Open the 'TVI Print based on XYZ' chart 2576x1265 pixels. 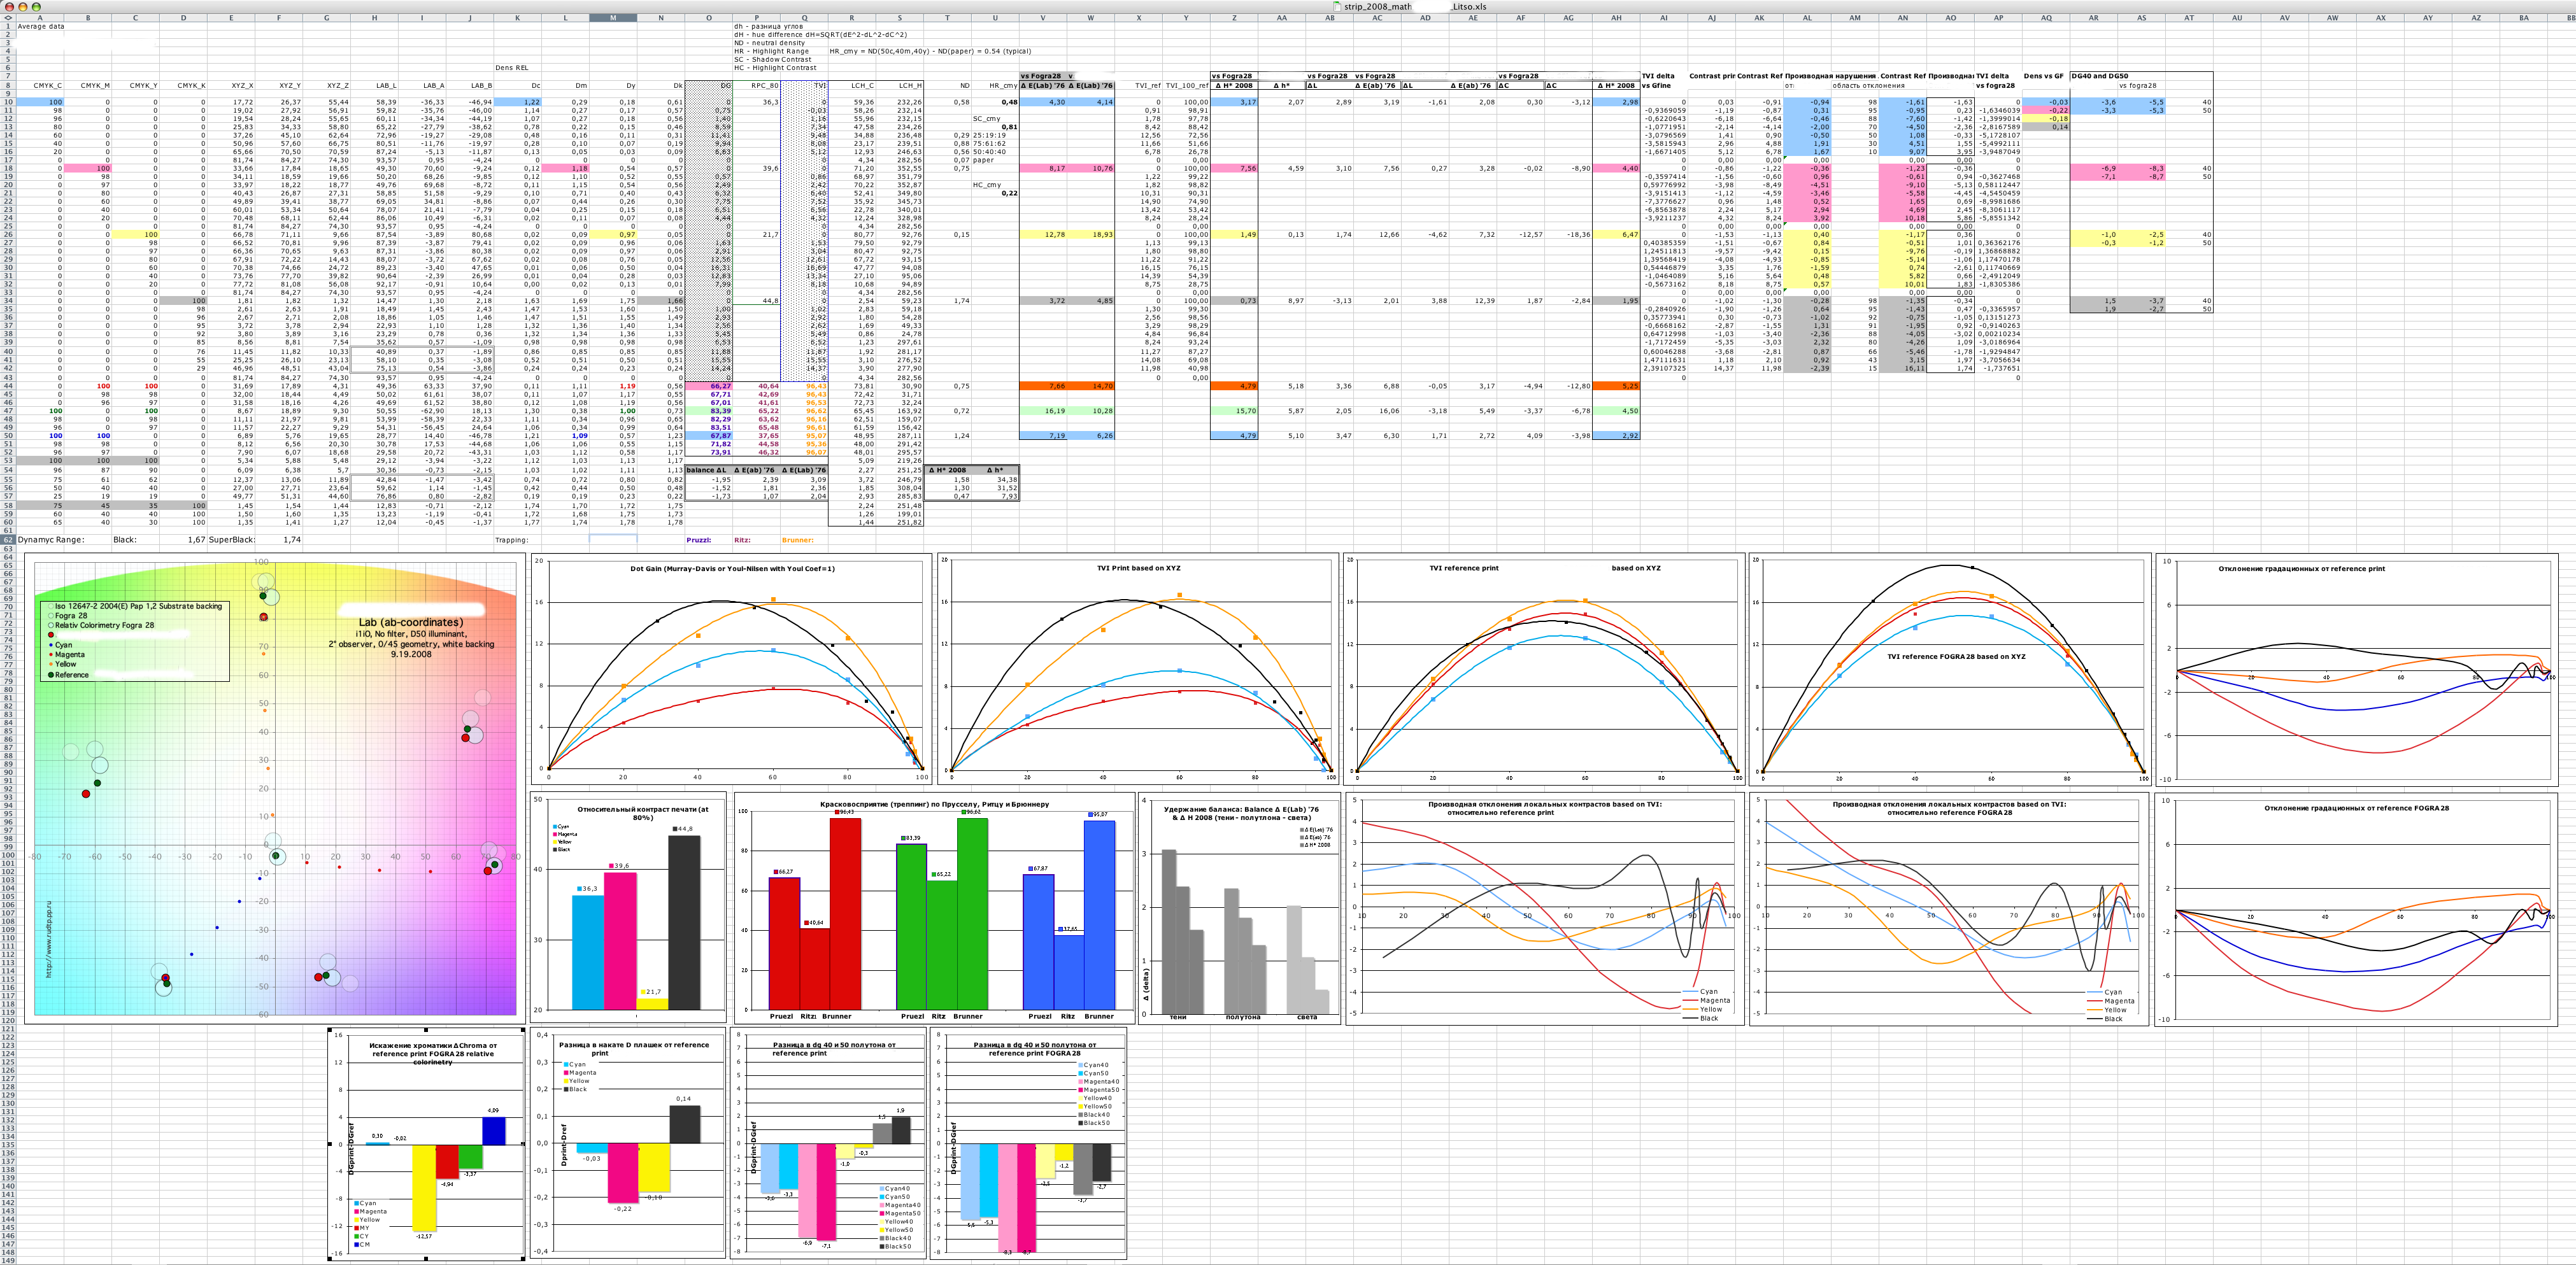coord(1138,568)
